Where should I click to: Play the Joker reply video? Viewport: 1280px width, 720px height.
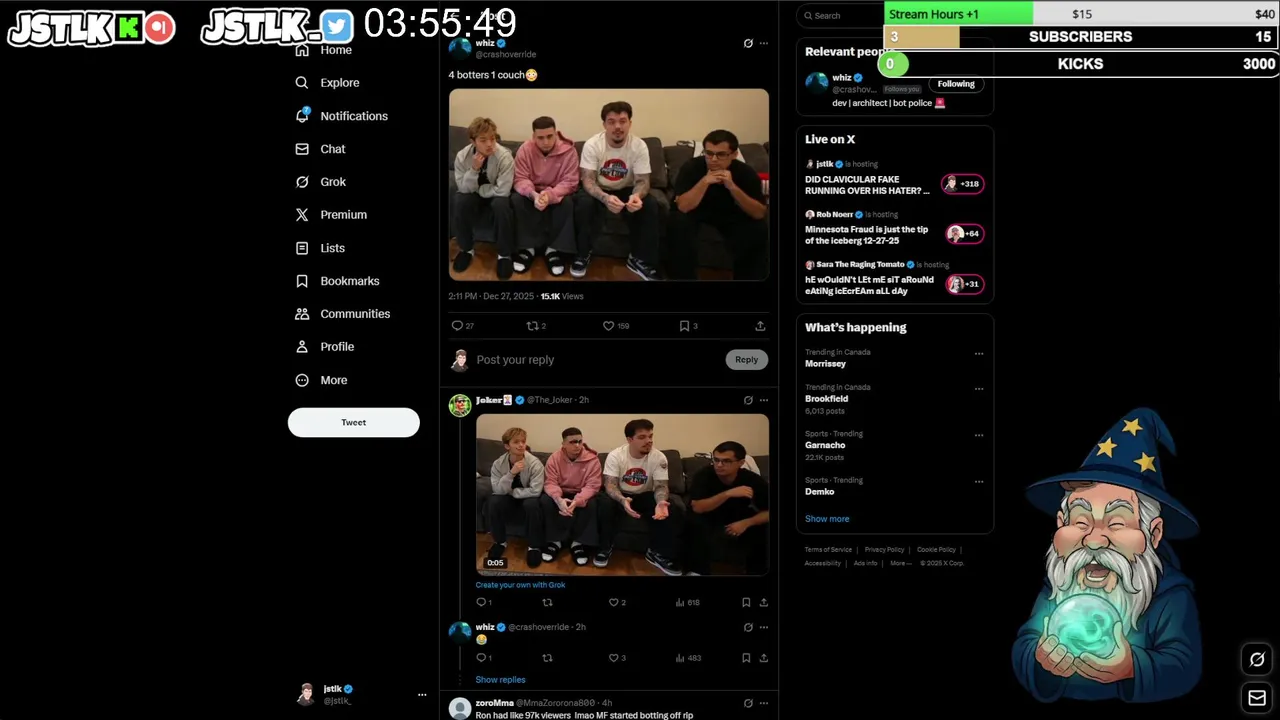(x=622, y=495)
